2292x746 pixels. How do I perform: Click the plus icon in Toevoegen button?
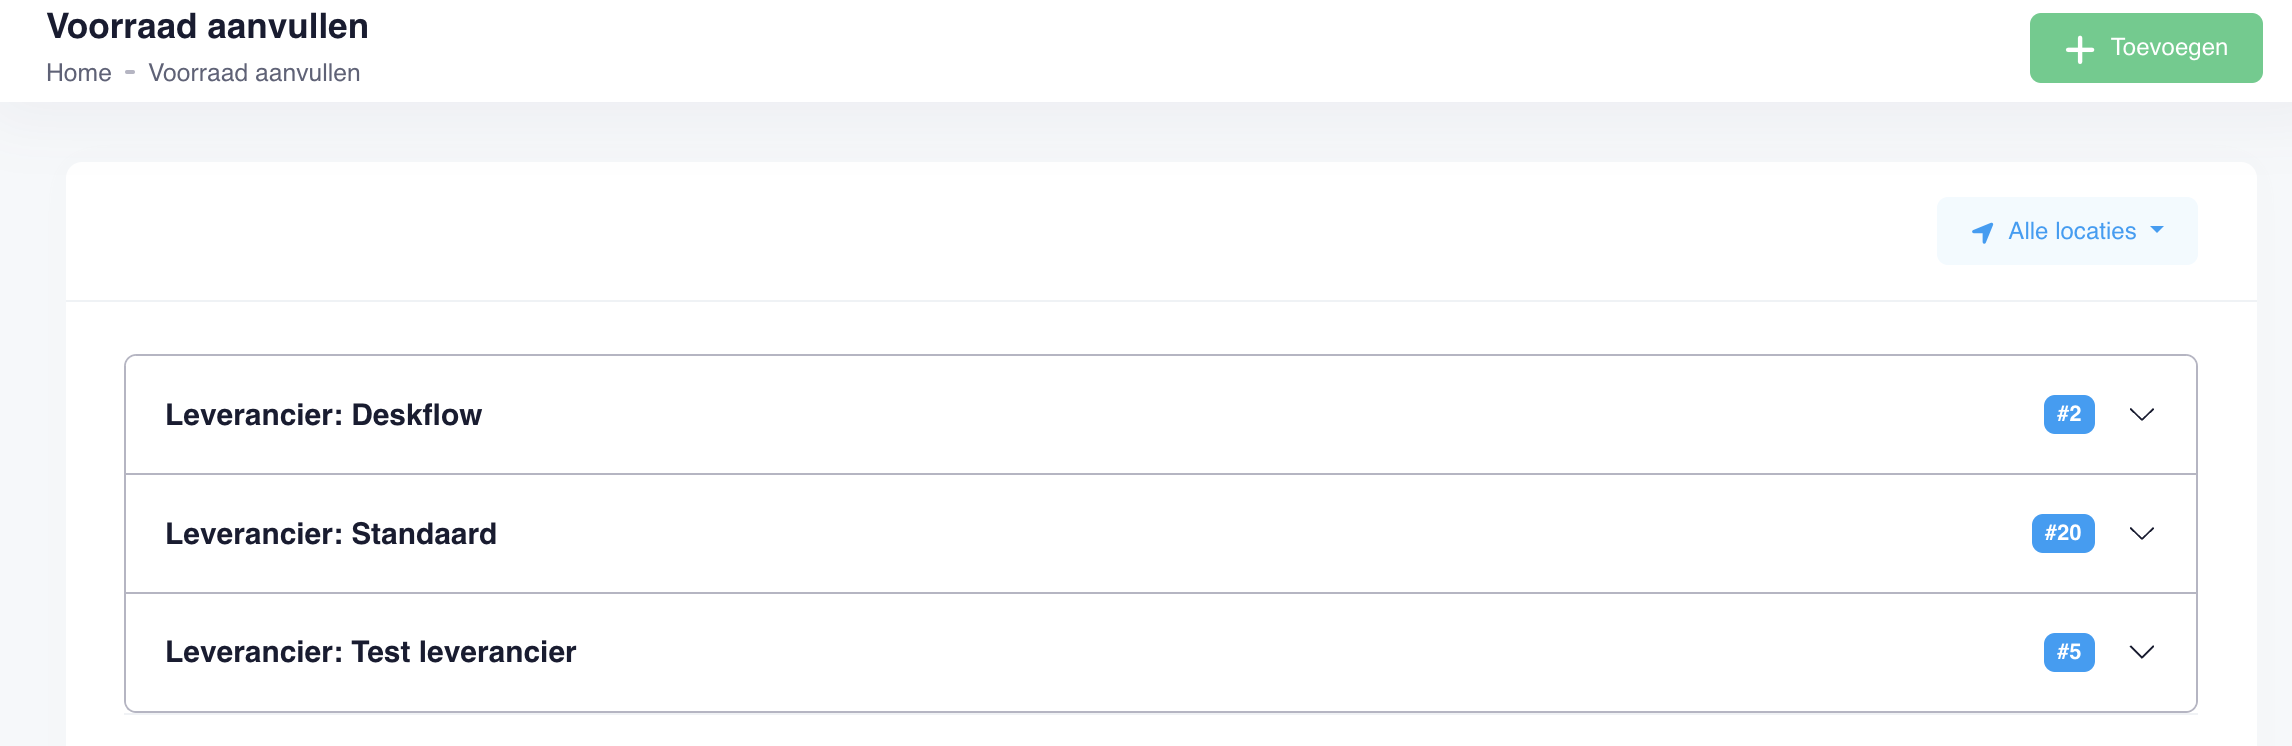coord(2080,49)
